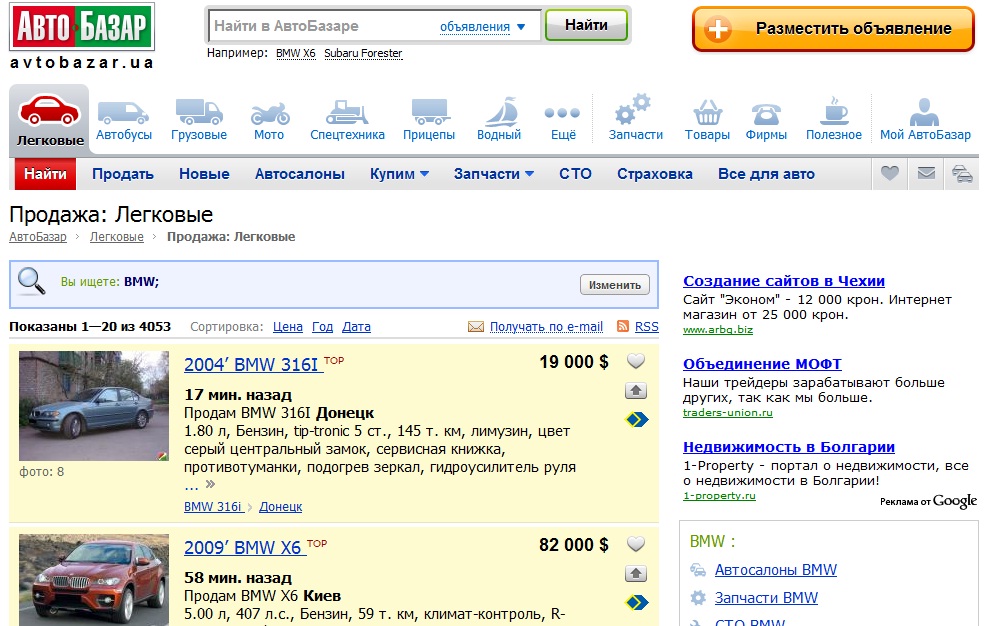This screenshot has width=985, height=626.
Task: Click the BMW 316i model link
Action: click(x=212, y=507)
